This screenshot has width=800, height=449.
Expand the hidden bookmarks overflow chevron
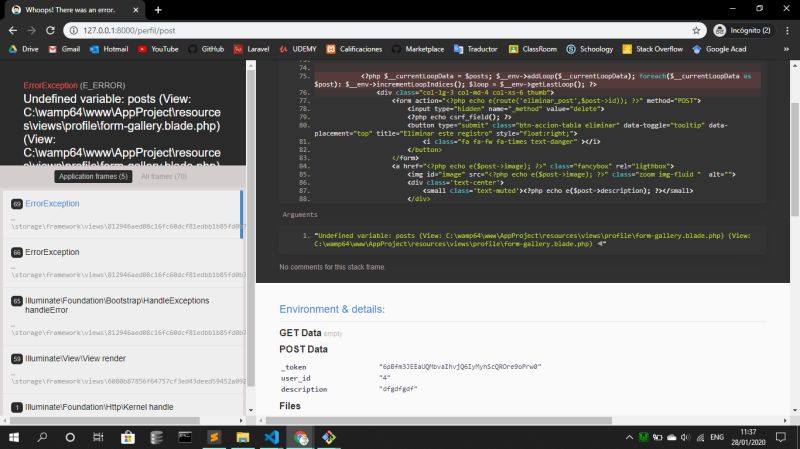coord(786,49)
